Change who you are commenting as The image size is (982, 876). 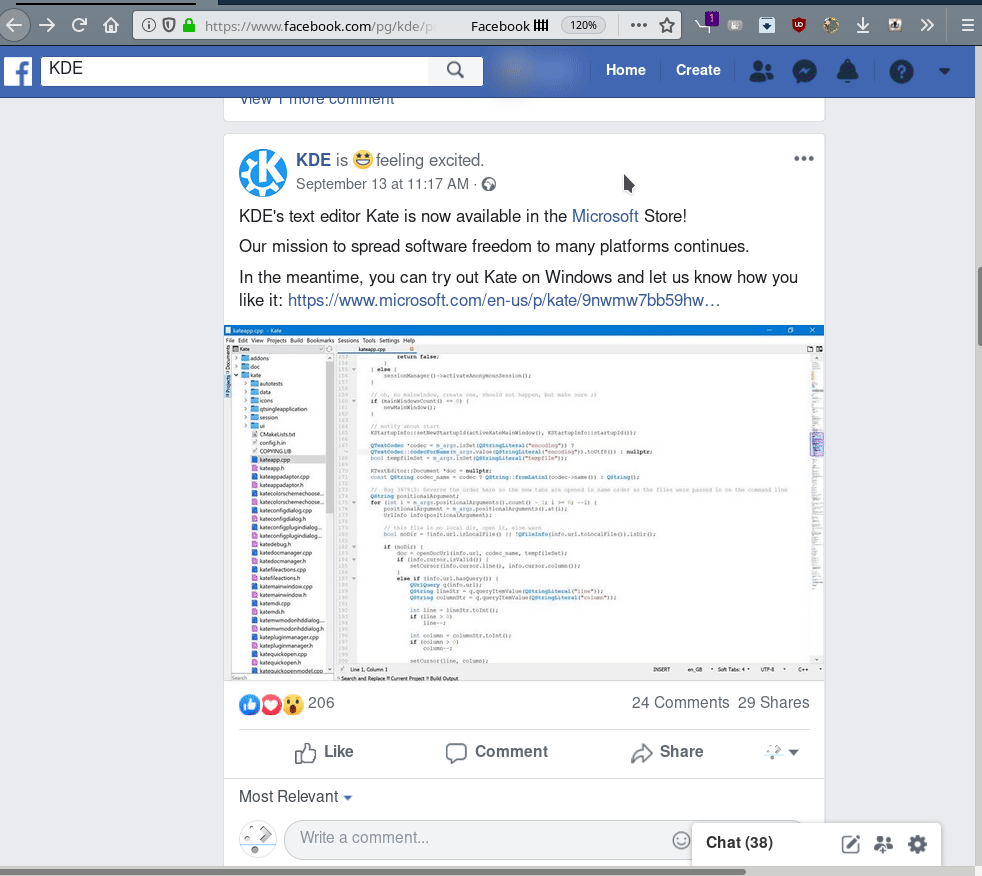pyautogui.click(x=782, y=752)
